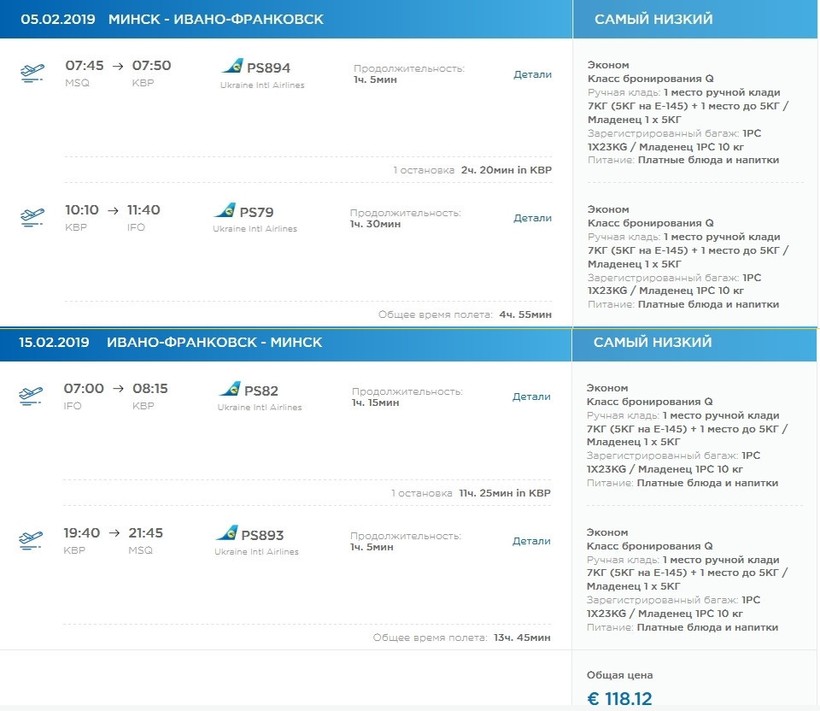The image size is (820, 711).
Task: Click the Ukraine Intl Airlines logo beside PS79
Action: (x=225, y=211)
